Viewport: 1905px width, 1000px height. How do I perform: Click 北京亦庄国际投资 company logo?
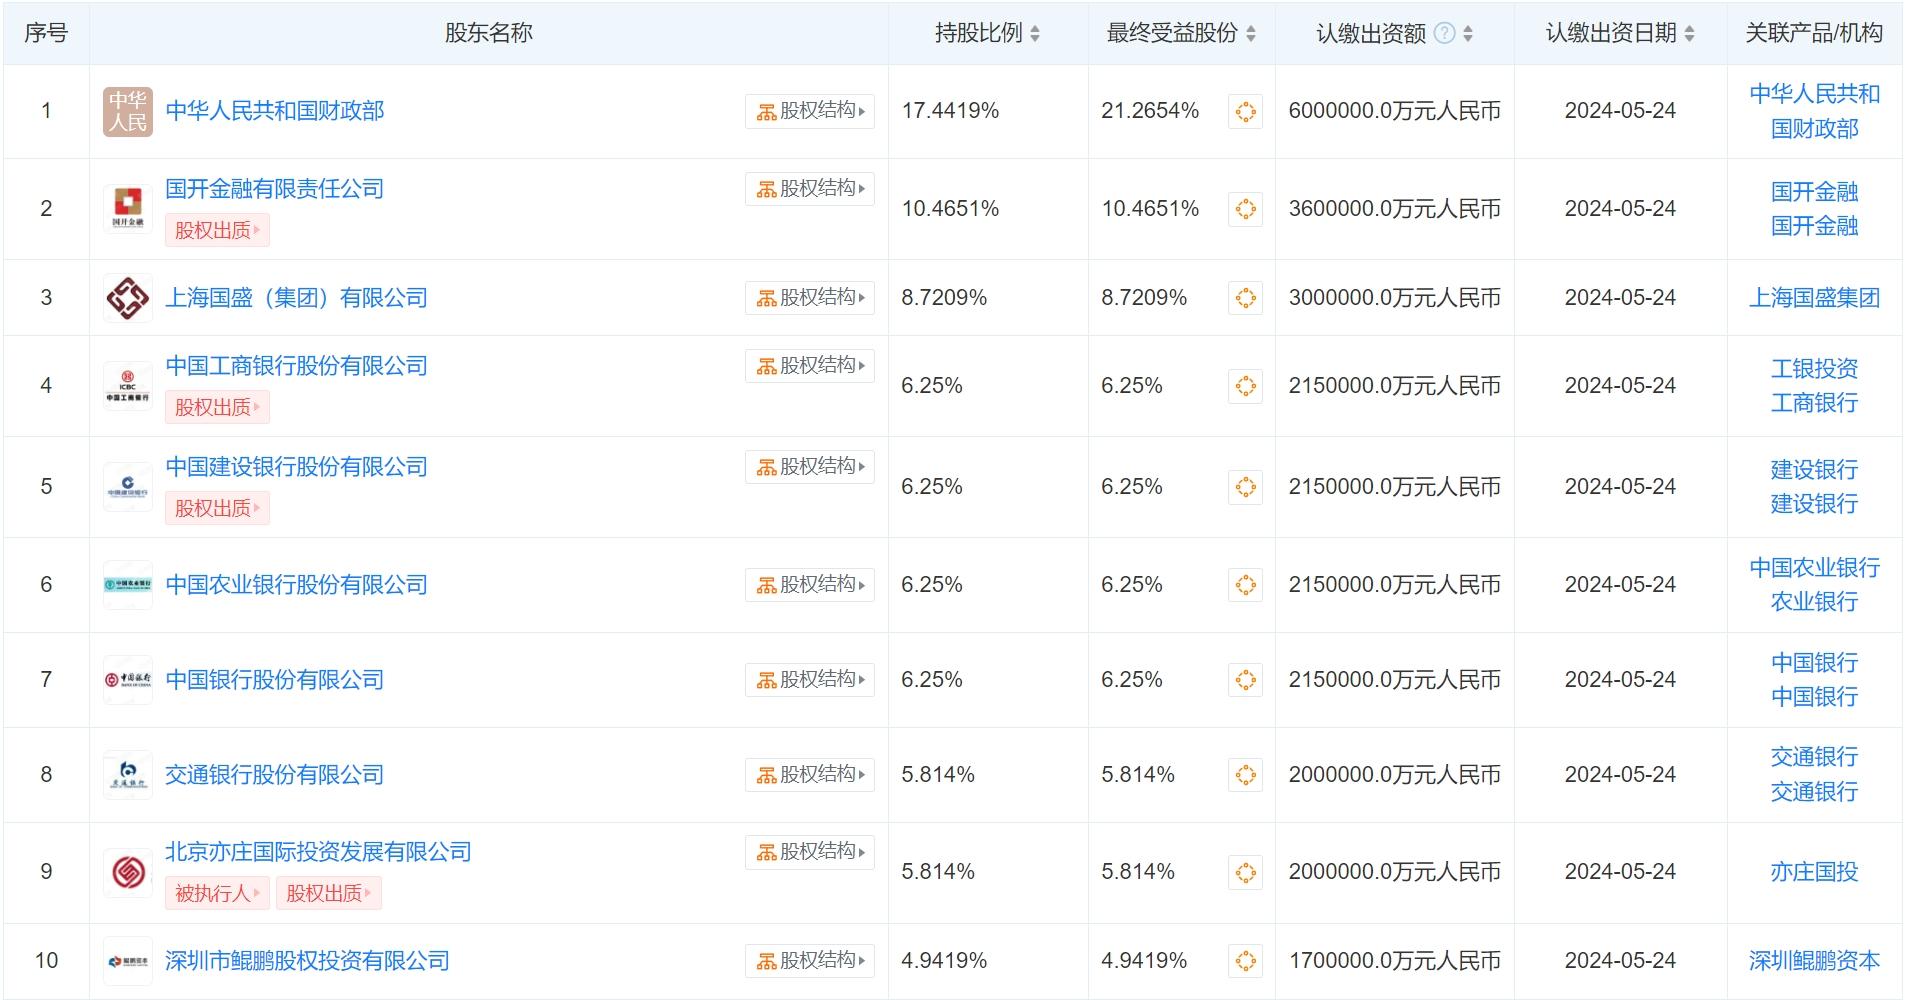tap(128, 872)
